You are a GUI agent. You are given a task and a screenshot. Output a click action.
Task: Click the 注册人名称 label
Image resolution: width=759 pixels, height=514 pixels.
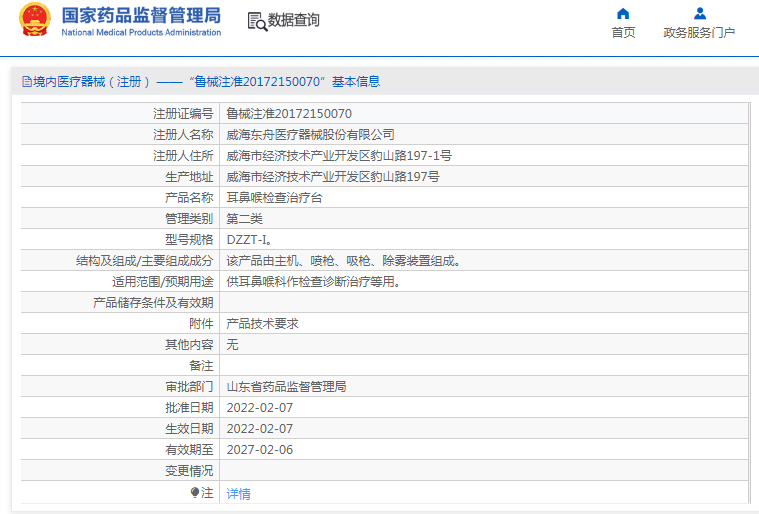point(183,135)
